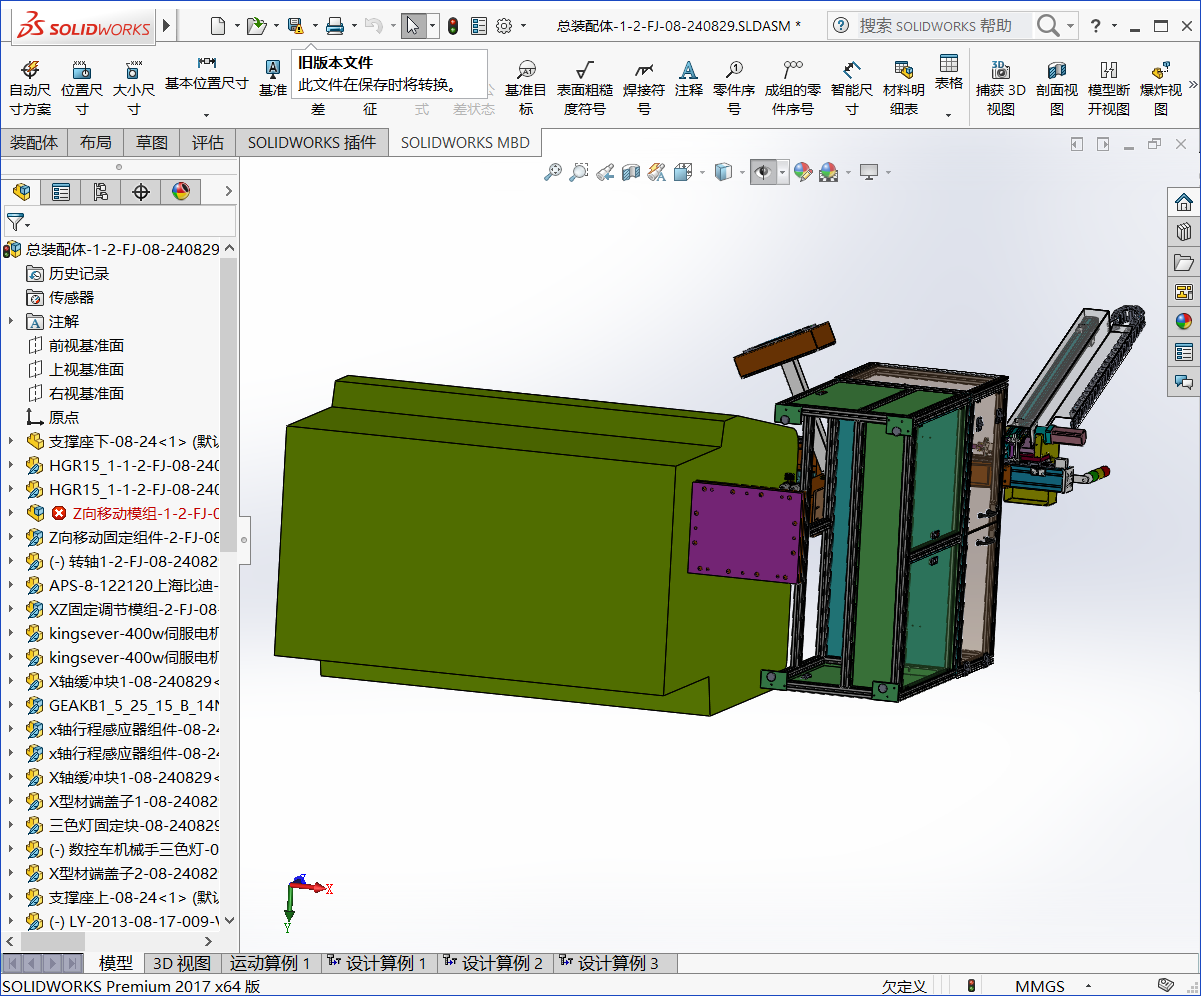The width and height of the screenshot is (1201, 996).
Task: Expand the 注解 annotations tree node
Action: 11,322
